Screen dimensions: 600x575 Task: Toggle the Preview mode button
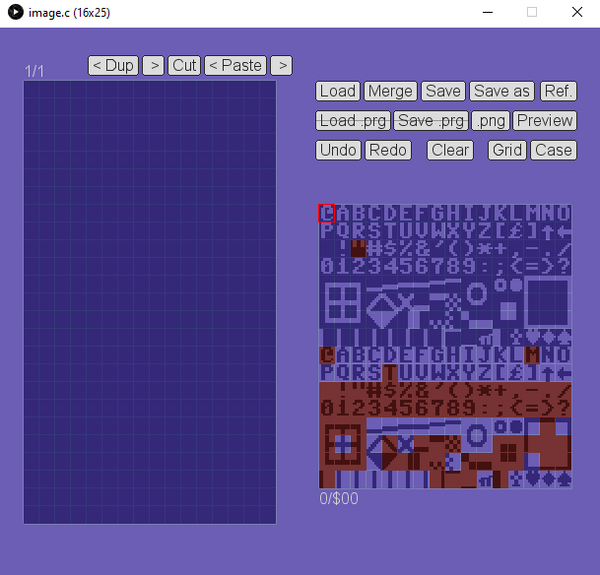tap(545, 121)
